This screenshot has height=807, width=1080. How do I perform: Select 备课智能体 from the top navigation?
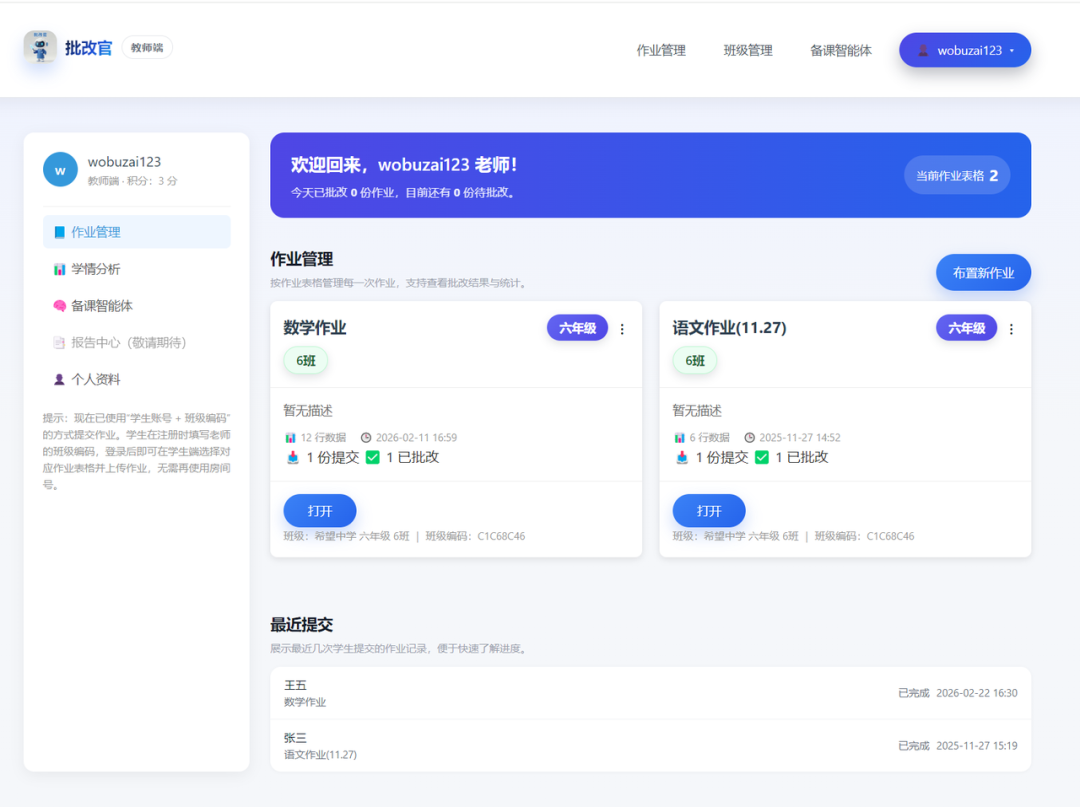coord(840,50)
